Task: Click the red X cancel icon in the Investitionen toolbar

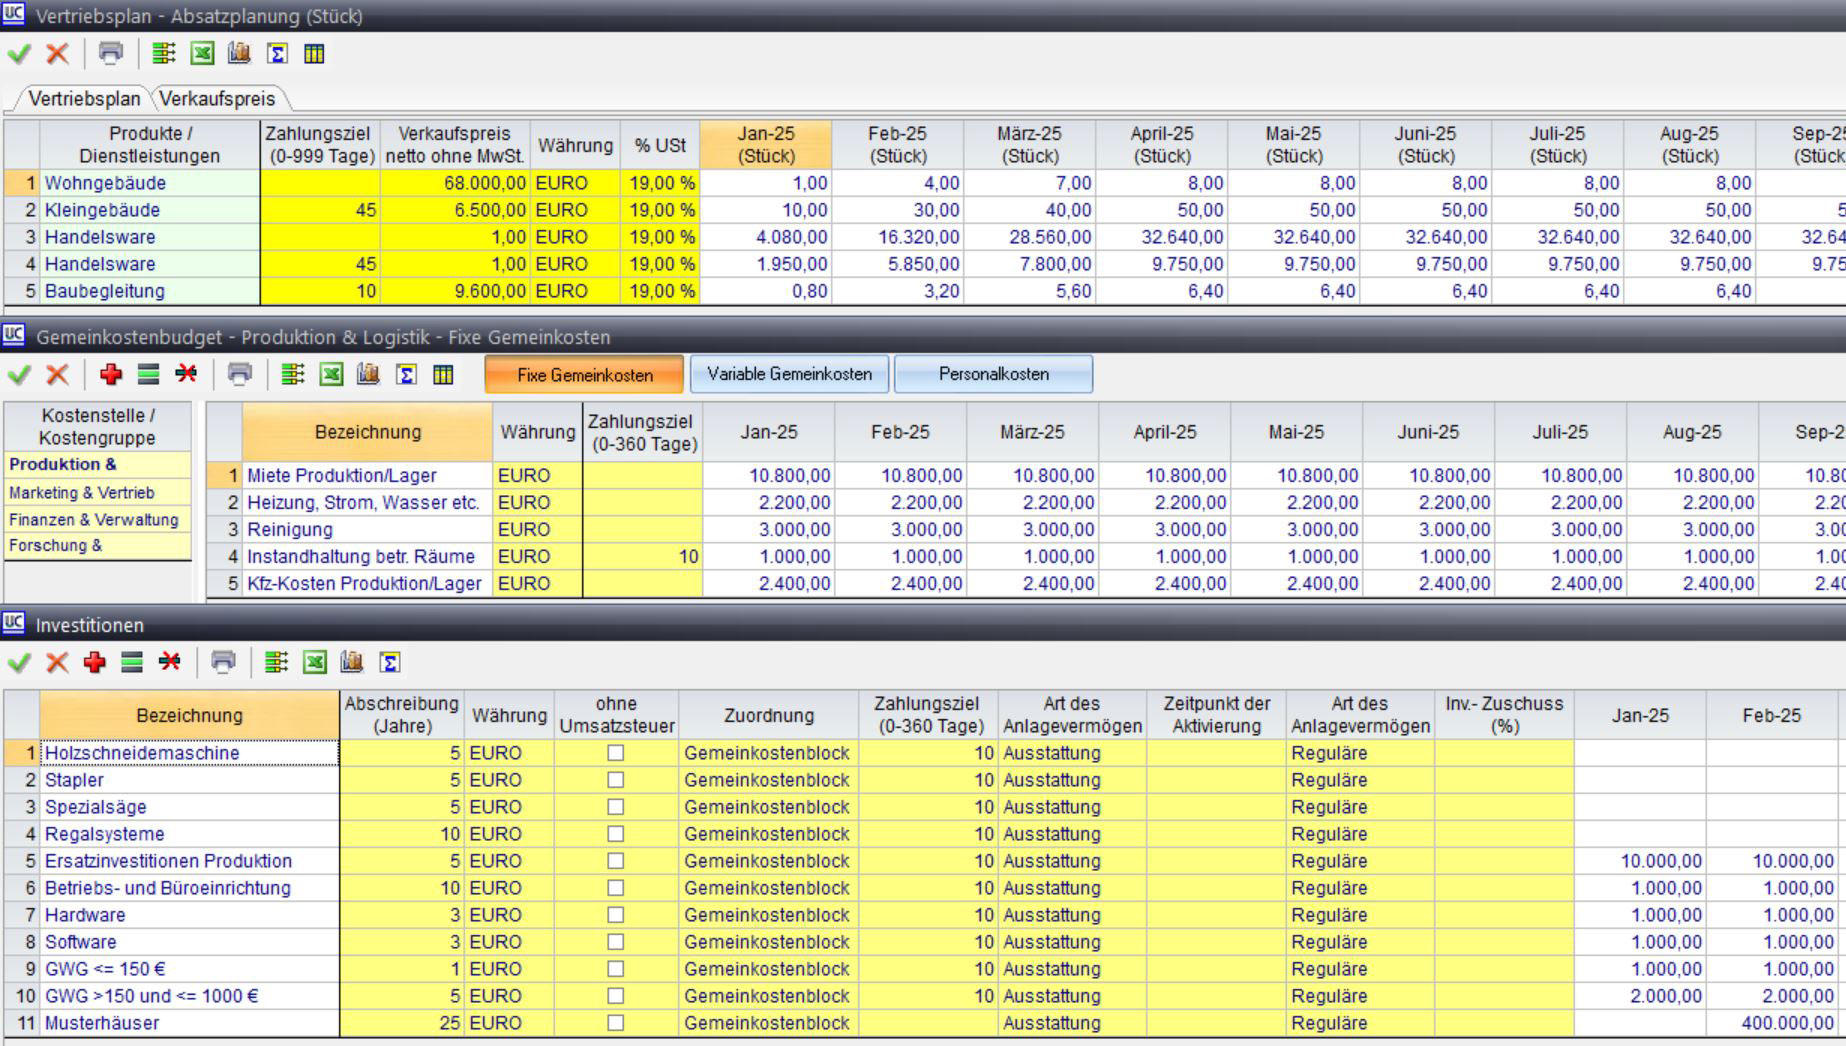Action: (x=57, y=662)
